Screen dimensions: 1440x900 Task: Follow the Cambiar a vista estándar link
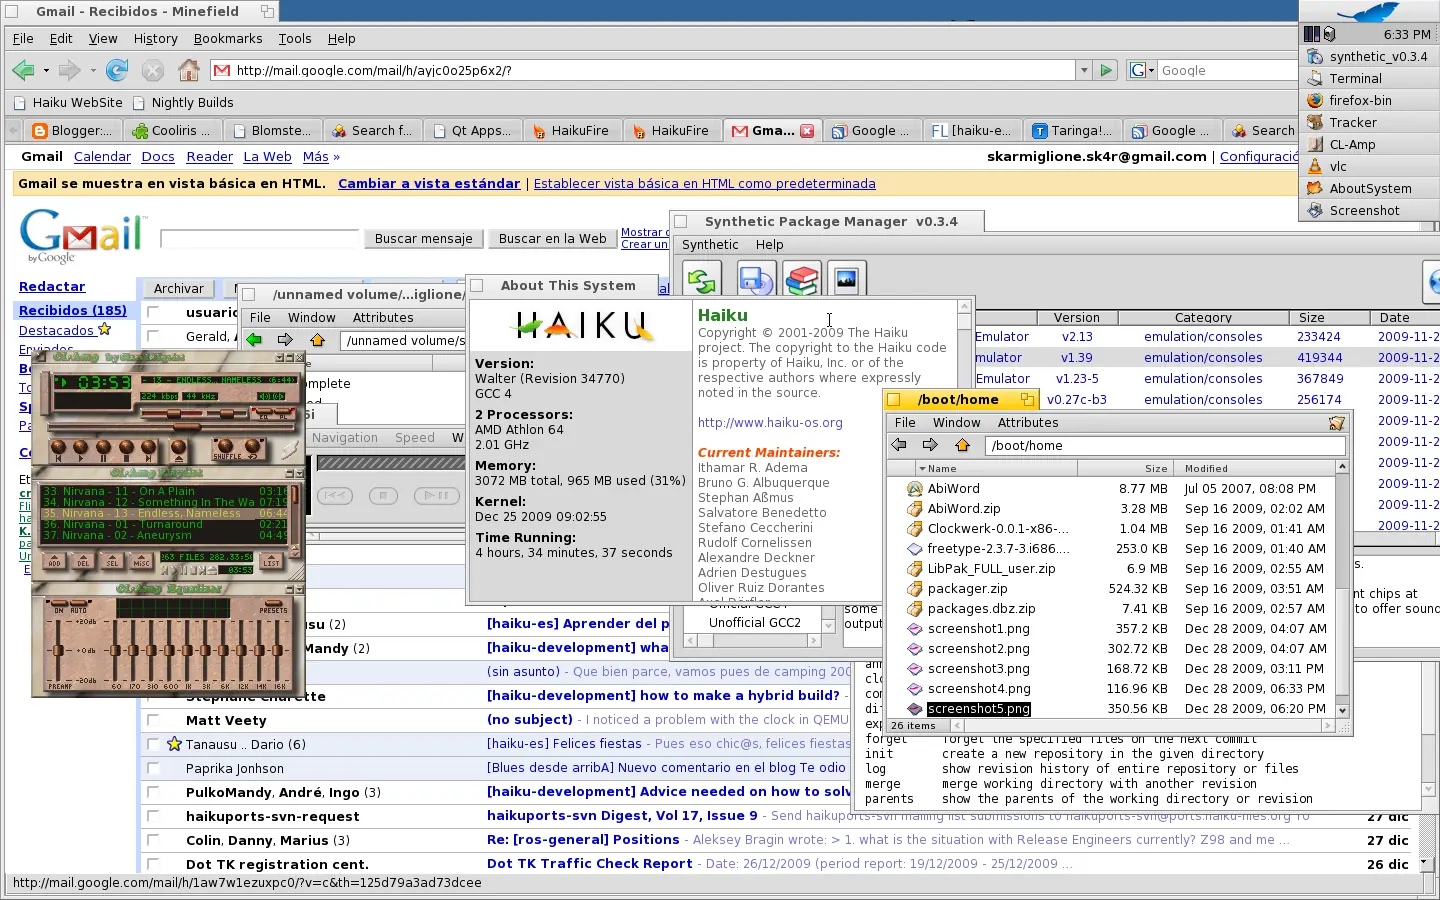(429, 183)
